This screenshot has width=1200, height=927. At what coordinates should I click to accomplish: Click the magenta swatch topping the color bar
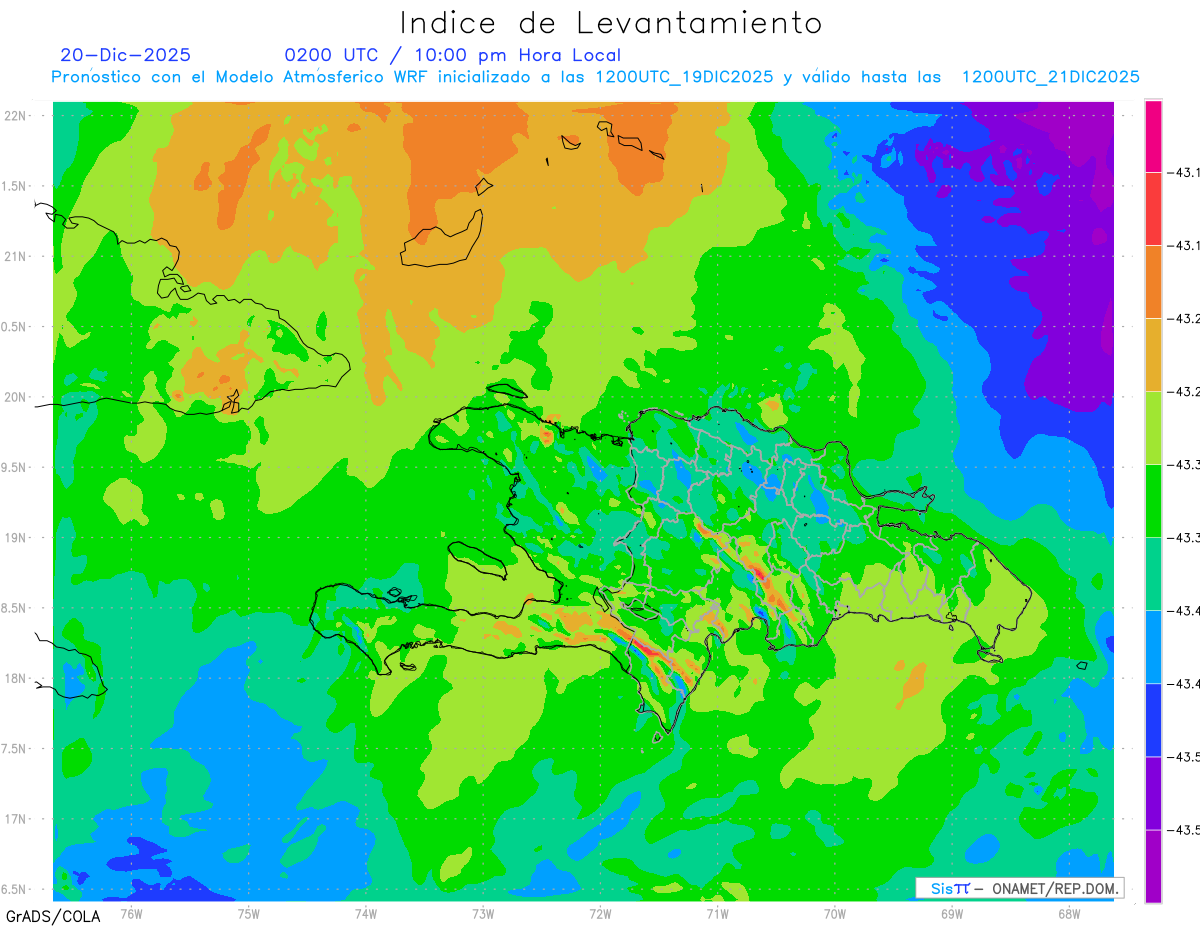(x=1153, y=135)
